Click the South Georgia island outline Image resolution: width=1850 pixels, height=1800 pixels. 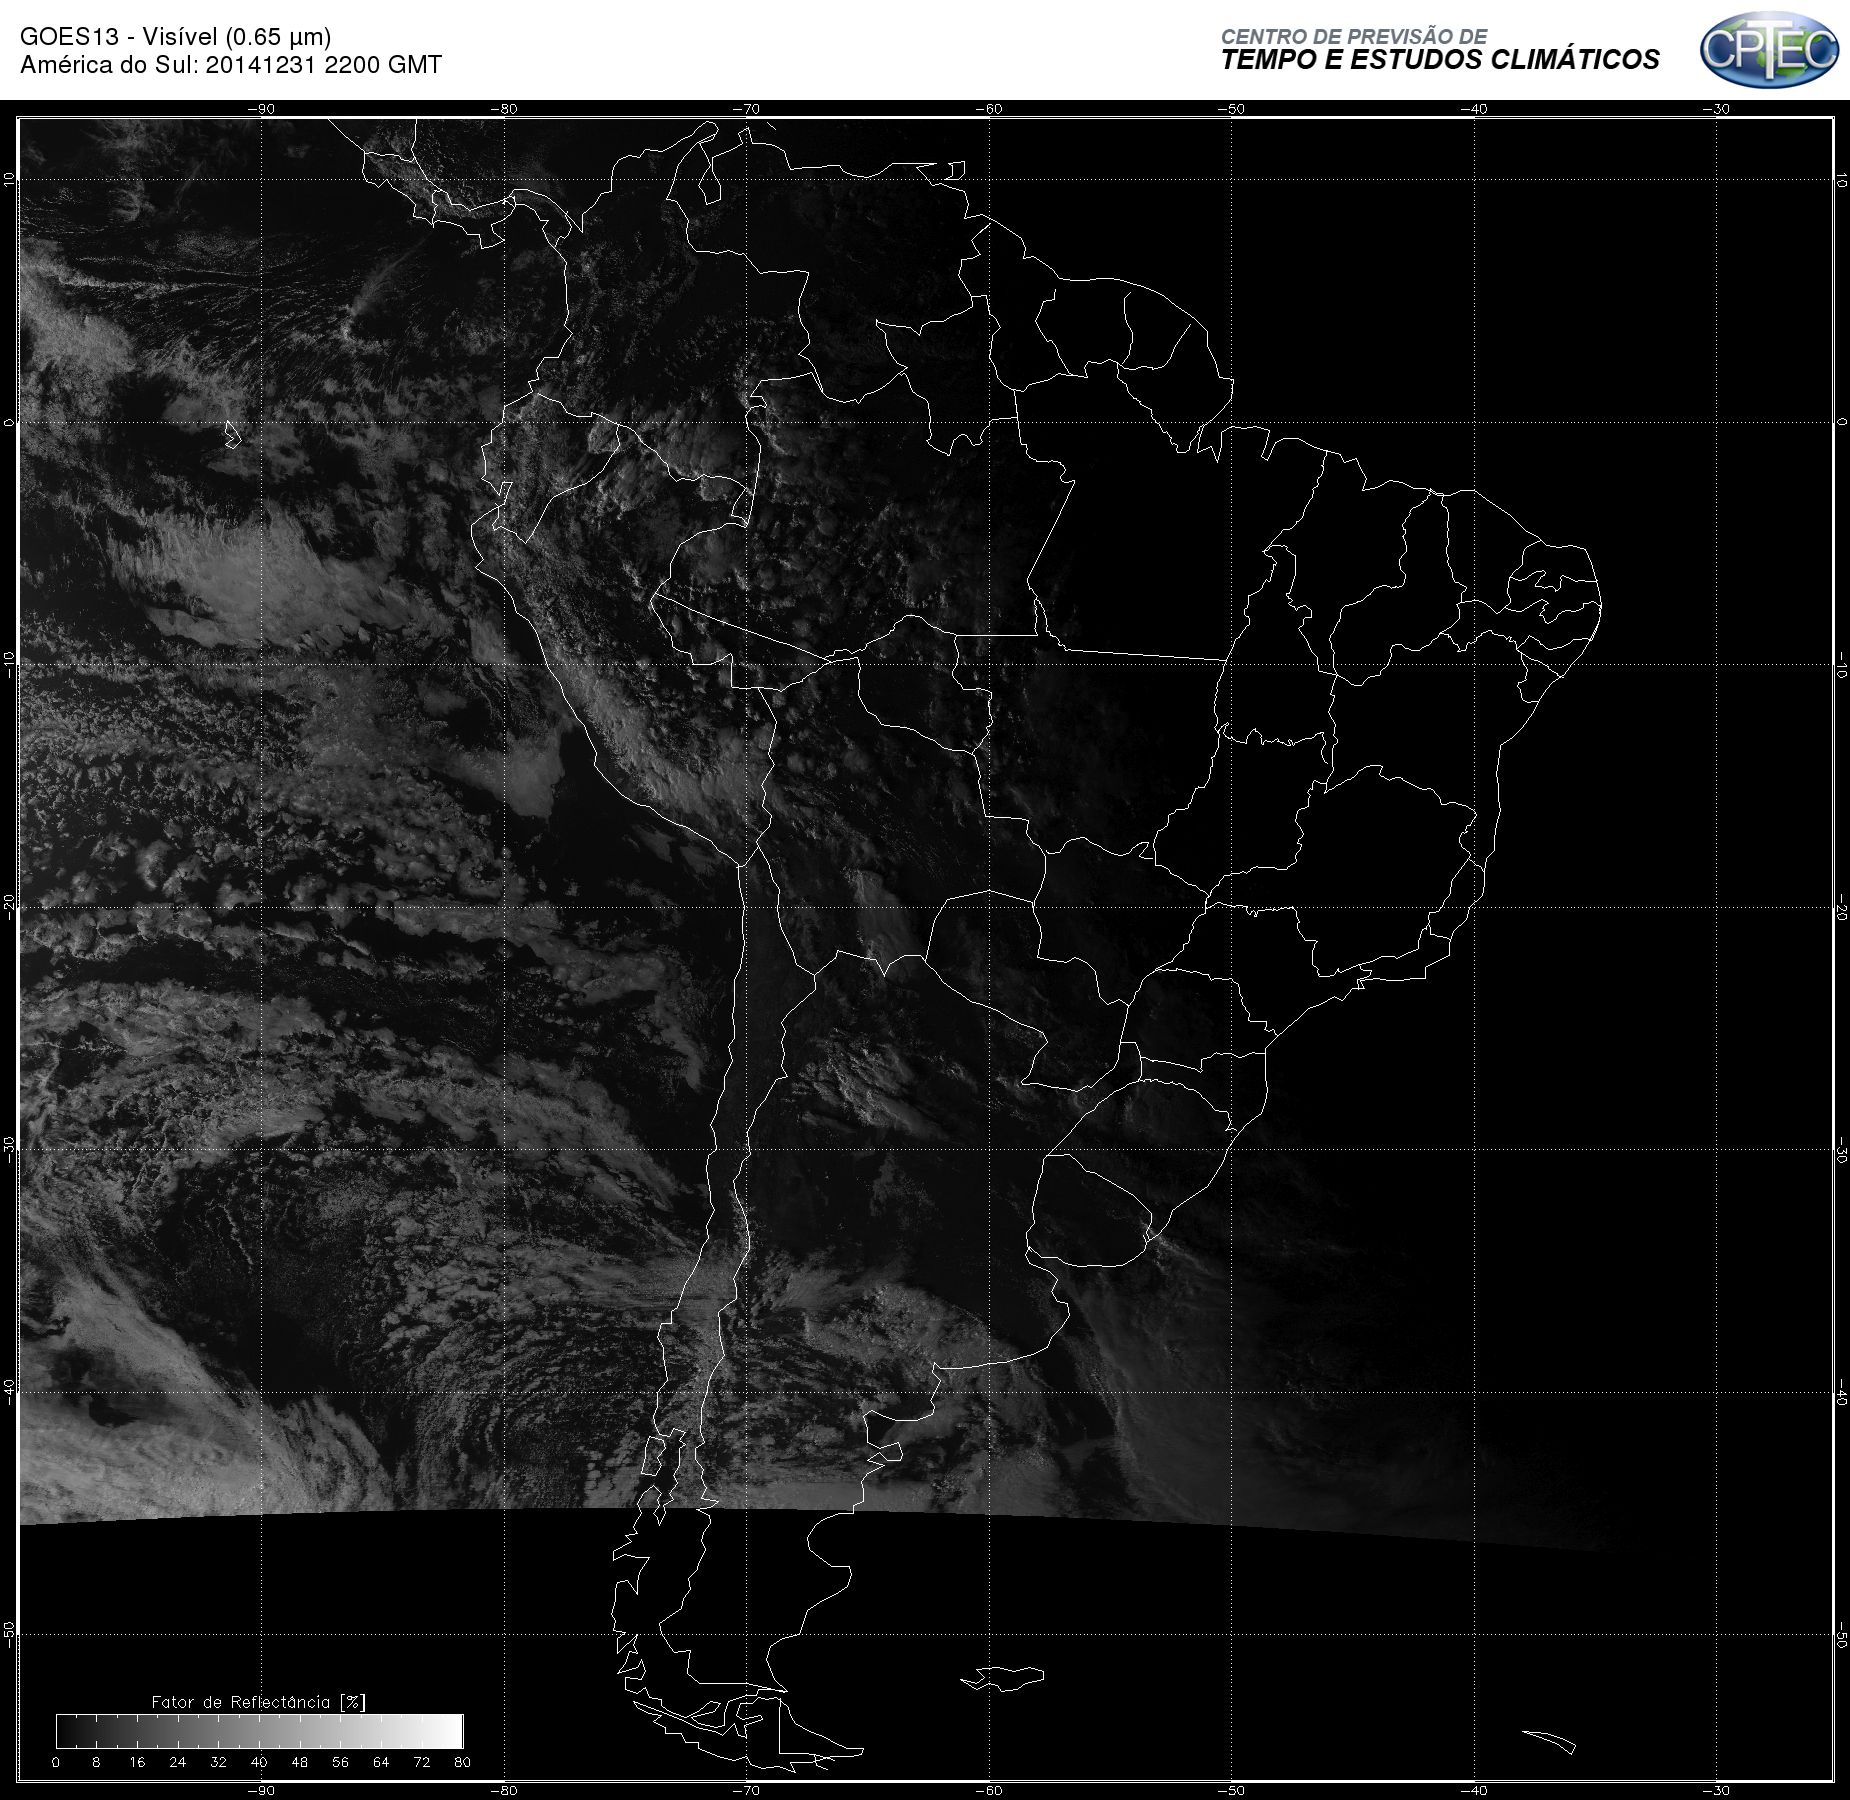point(1549,1741)
